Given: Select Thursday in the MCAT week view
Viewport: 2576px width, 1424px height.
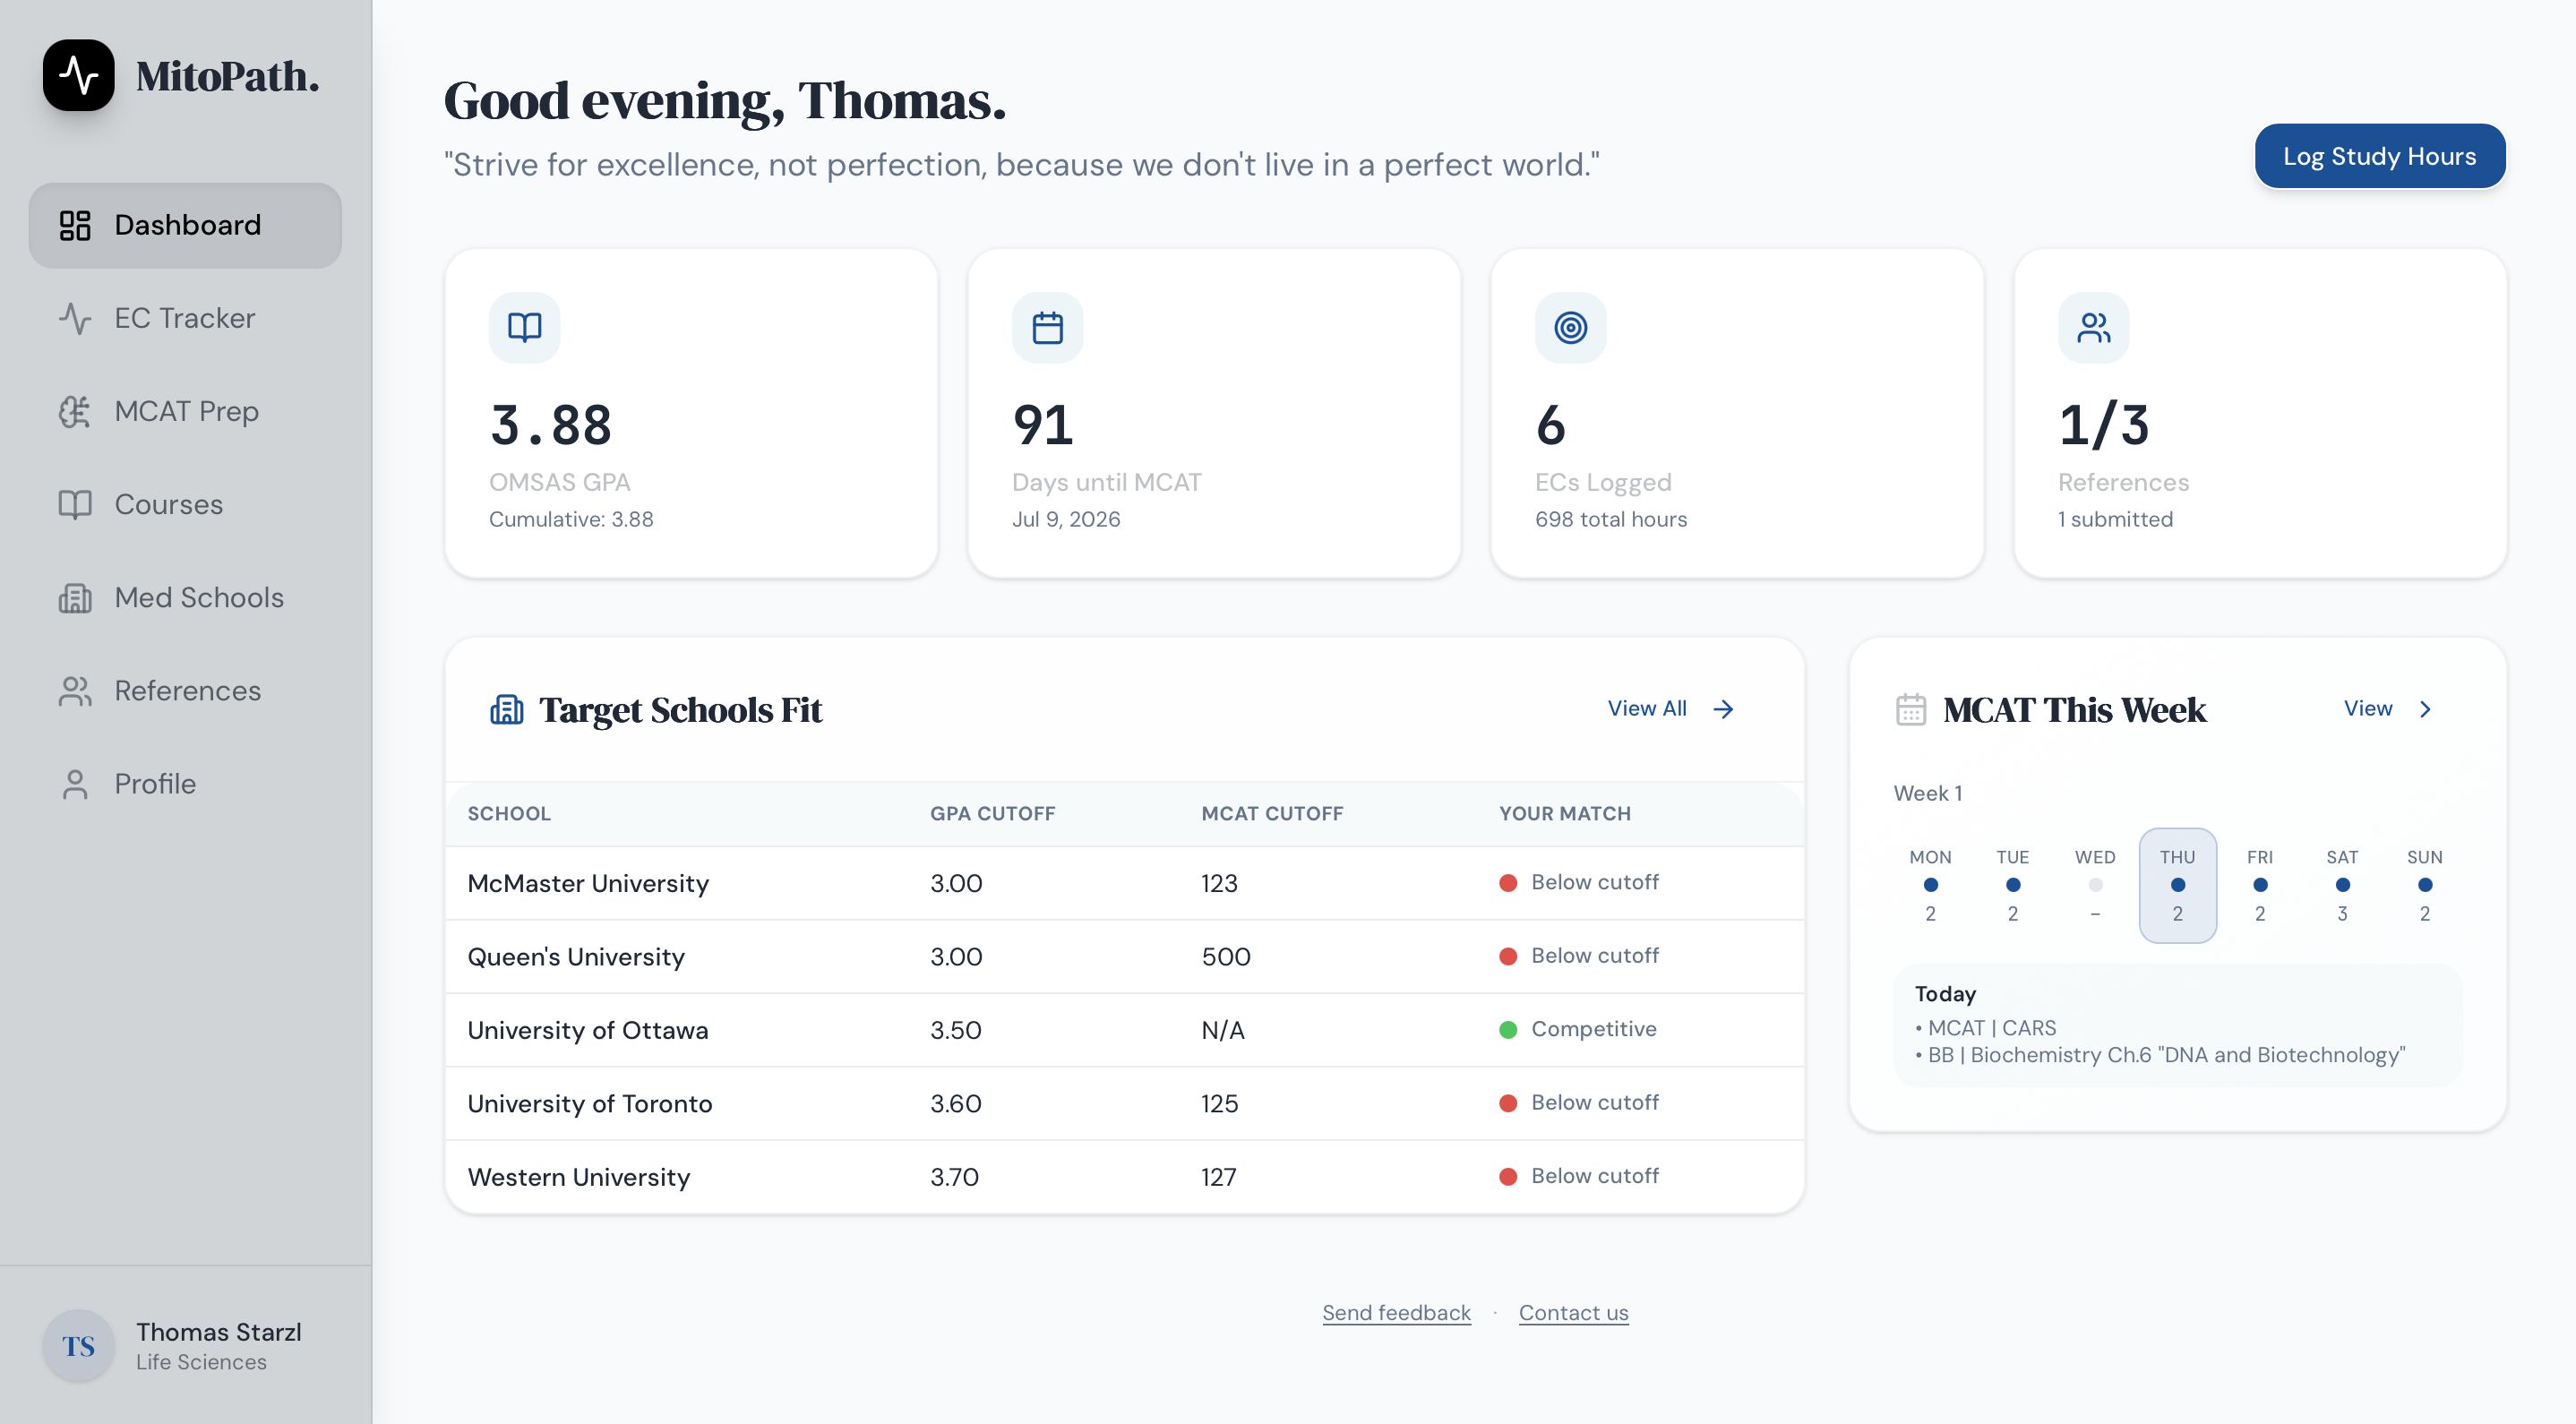Looking at the screenshot, I should pyautogui.click(x=2177, y=885).
